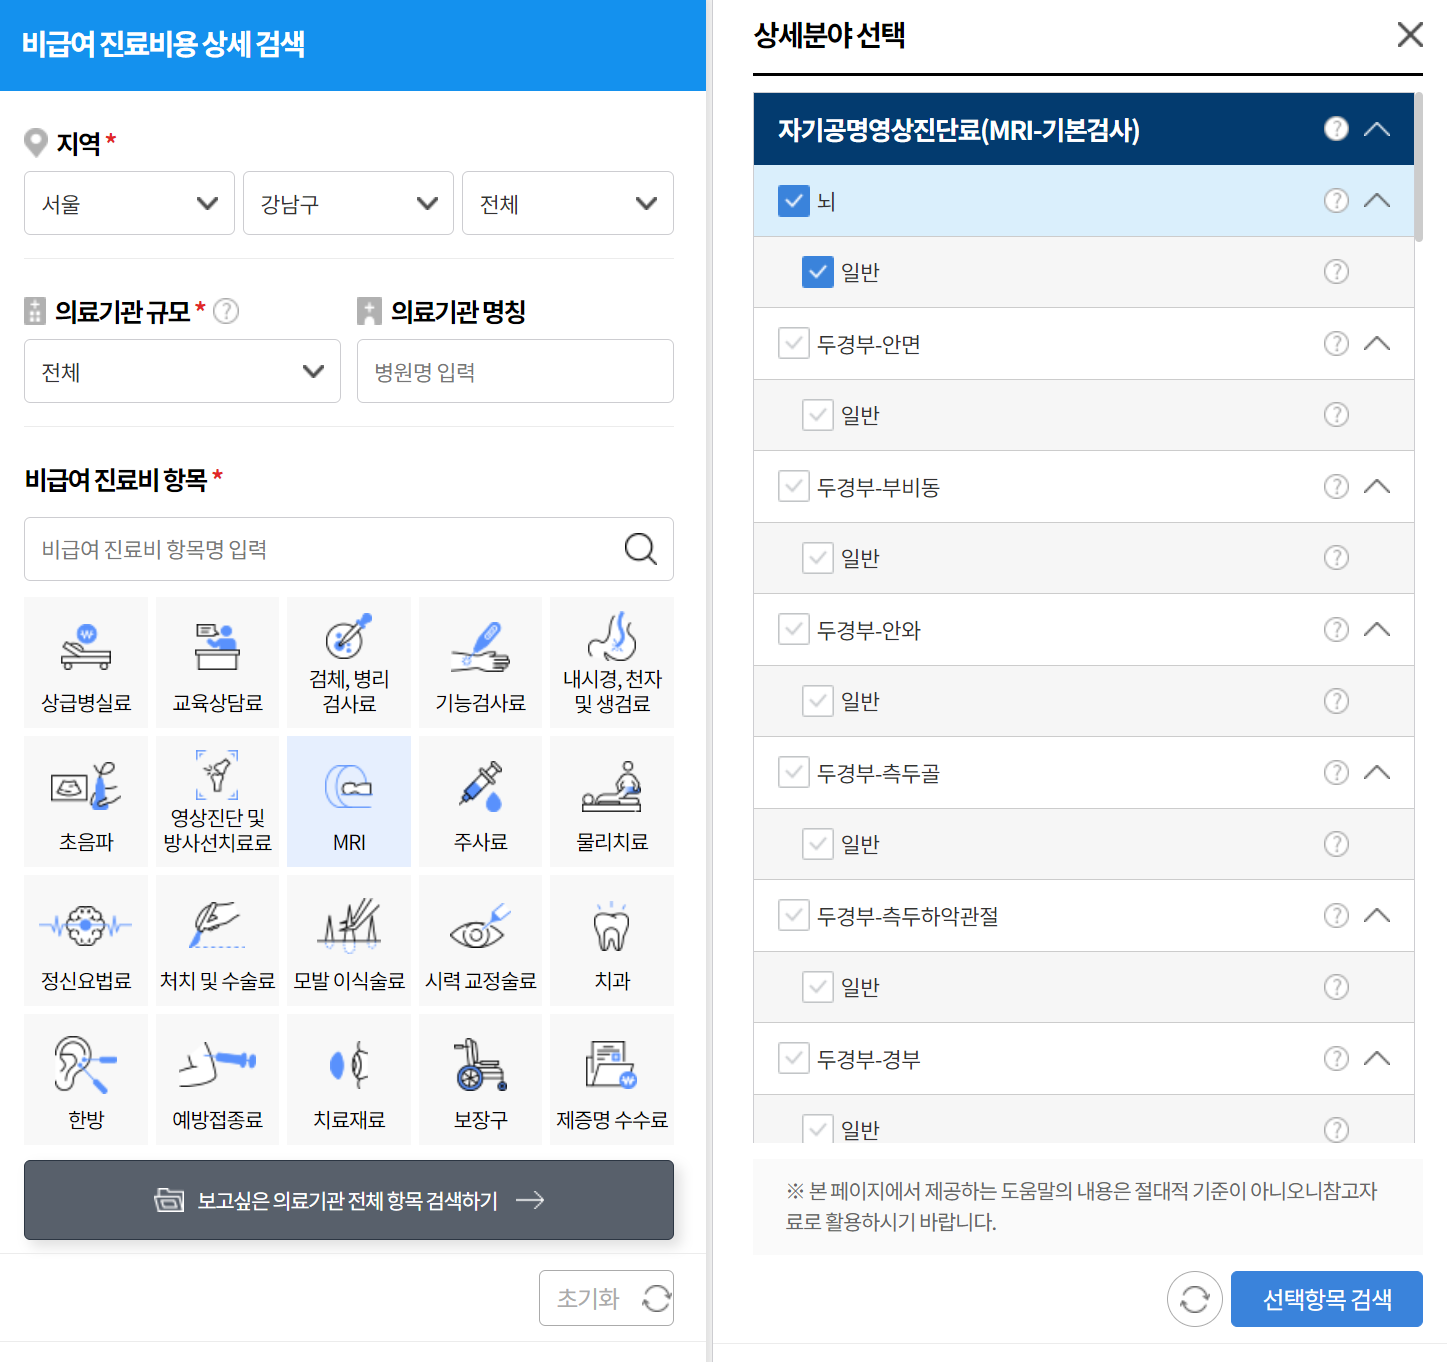Collapse the 두경부-부비동 section

coord(1378,486)
